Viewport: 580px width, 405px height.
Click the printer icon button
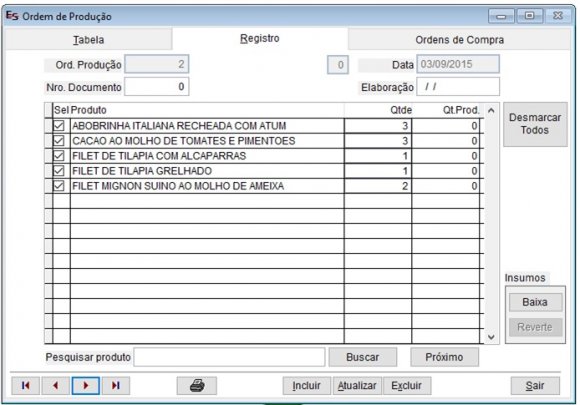pos(197,385)
